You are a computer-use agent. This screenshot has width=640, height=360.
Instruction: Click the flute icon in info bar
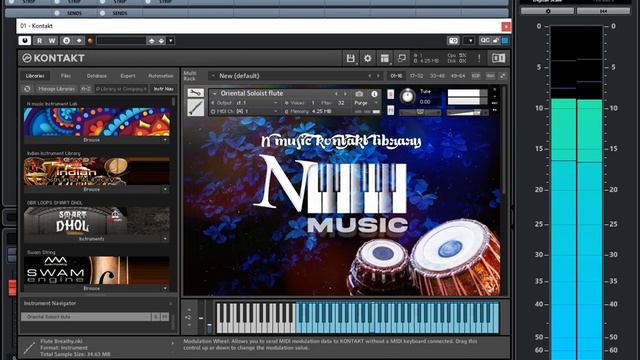[29, 348]
